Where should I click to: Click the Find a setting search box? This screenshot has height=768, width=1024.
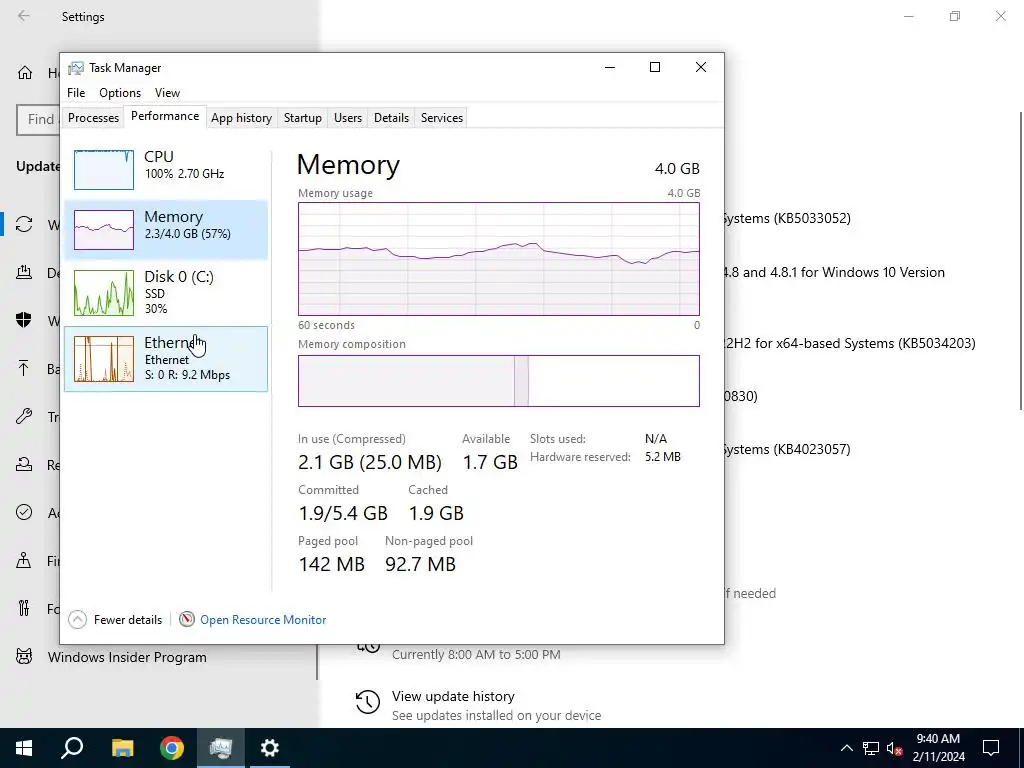pos(38,120)
